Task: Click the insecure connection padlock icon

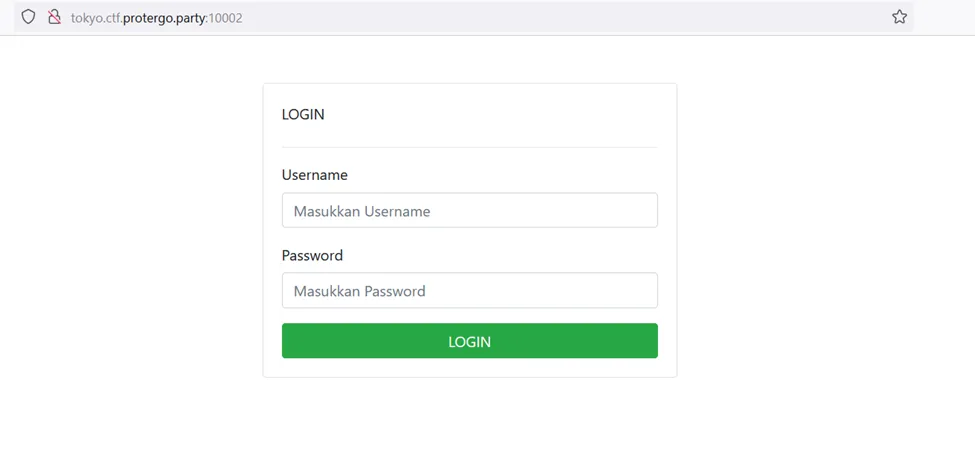Action: [x=54, y=17]
